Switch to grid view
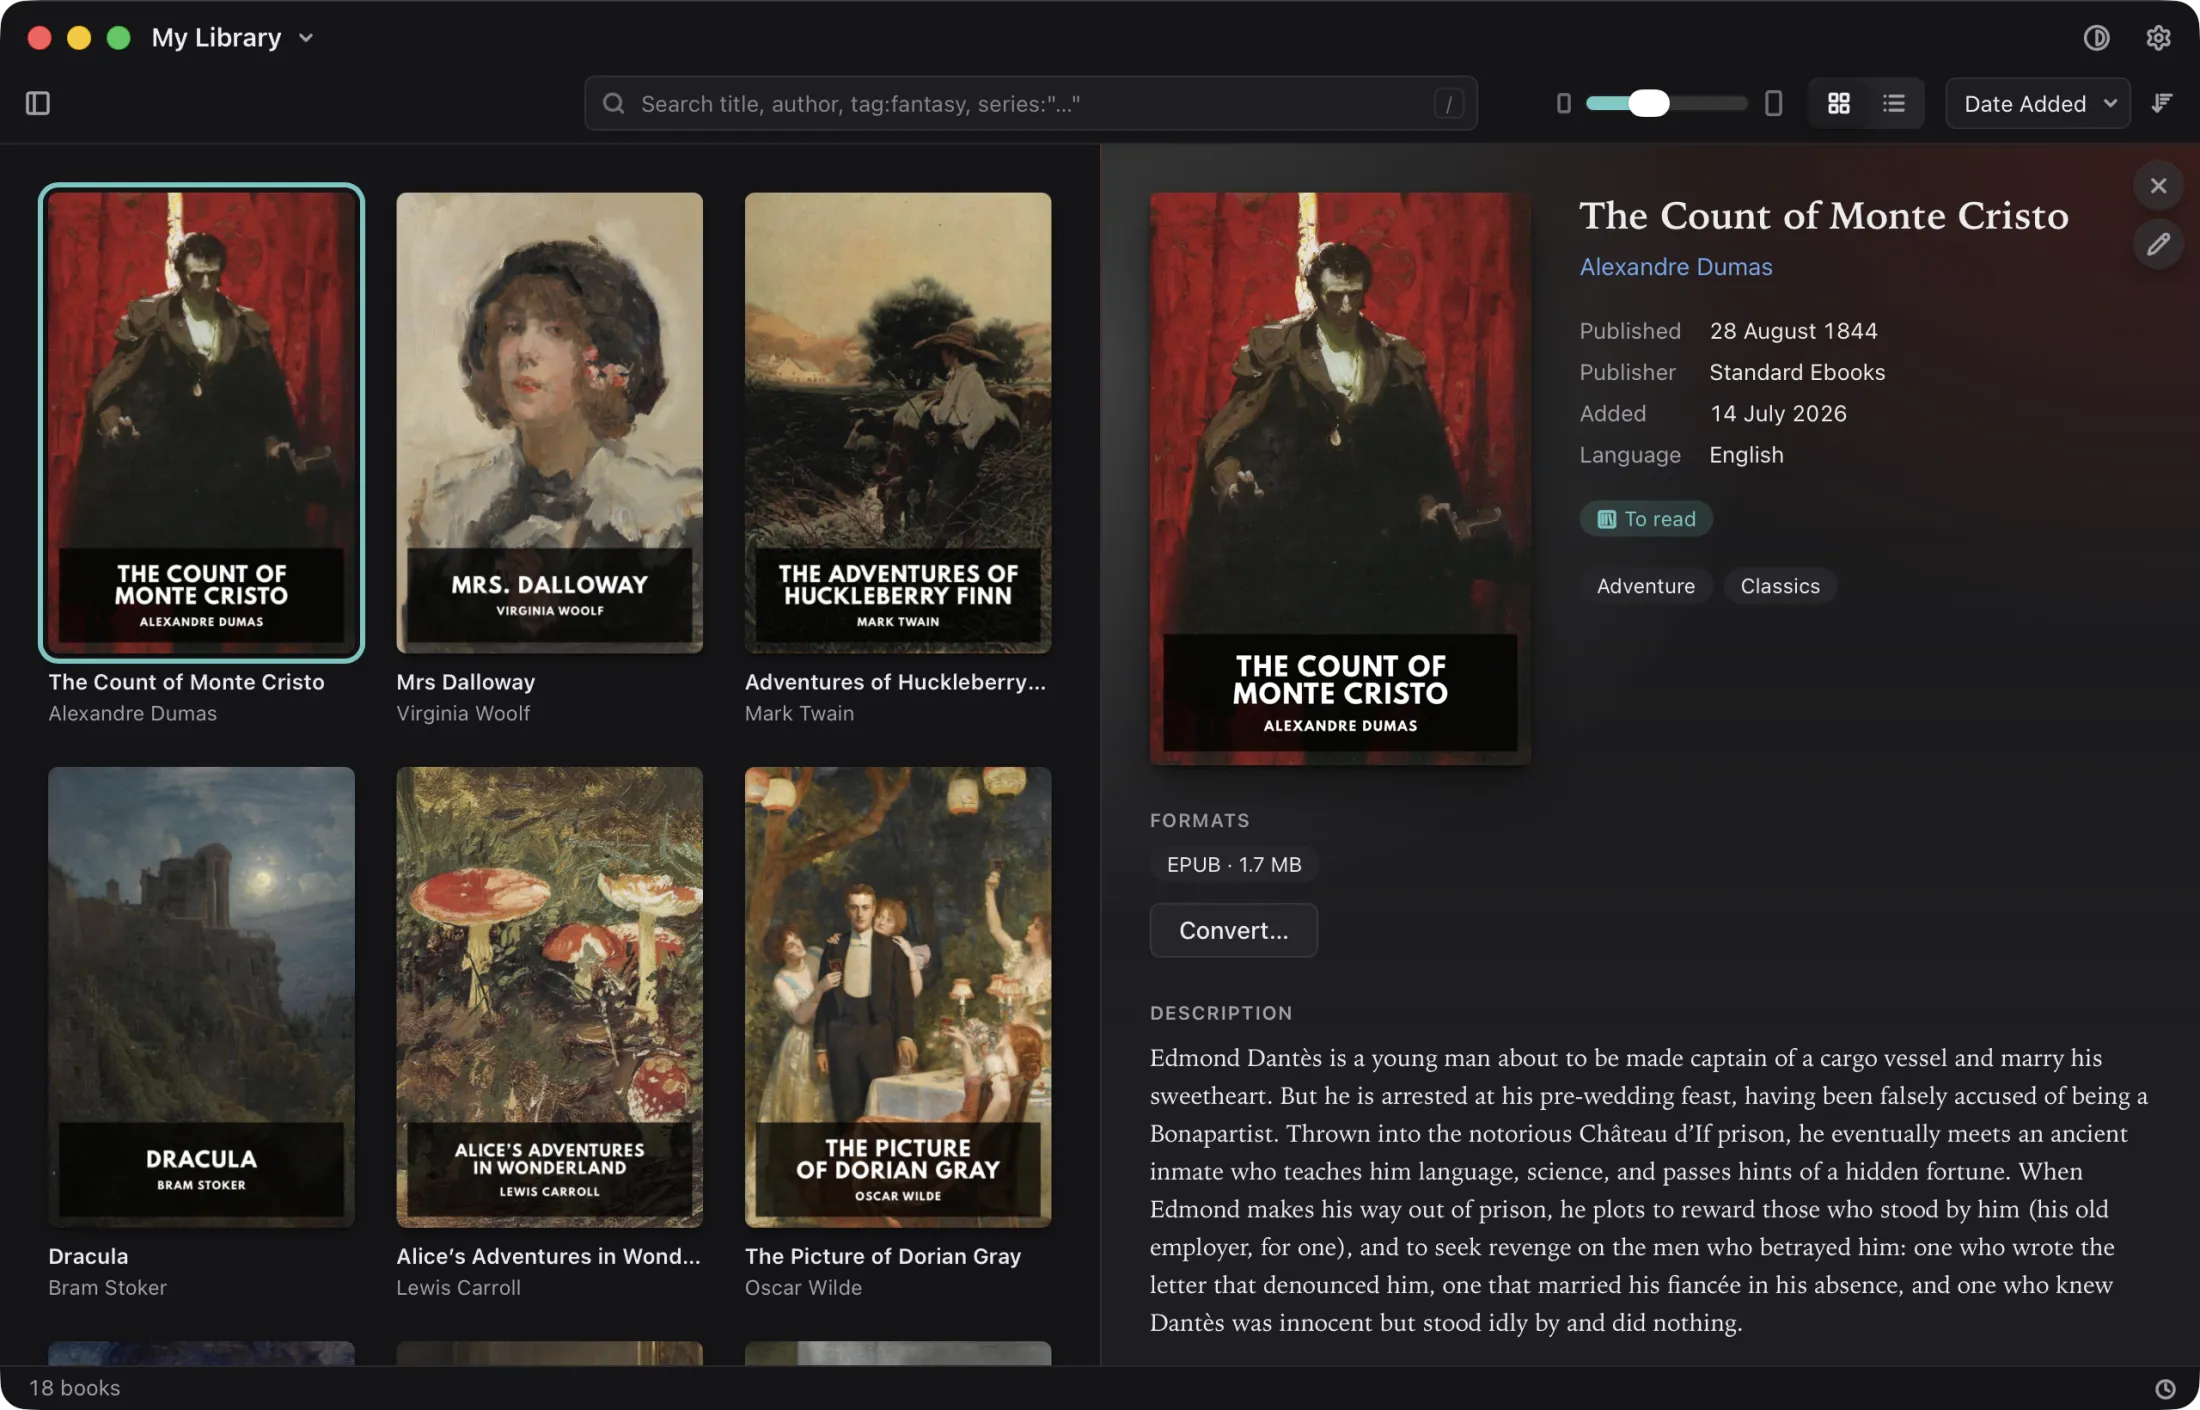Image resolution: width=2200 pixels, height=1410 pixels. click(x=1838, y=103)
